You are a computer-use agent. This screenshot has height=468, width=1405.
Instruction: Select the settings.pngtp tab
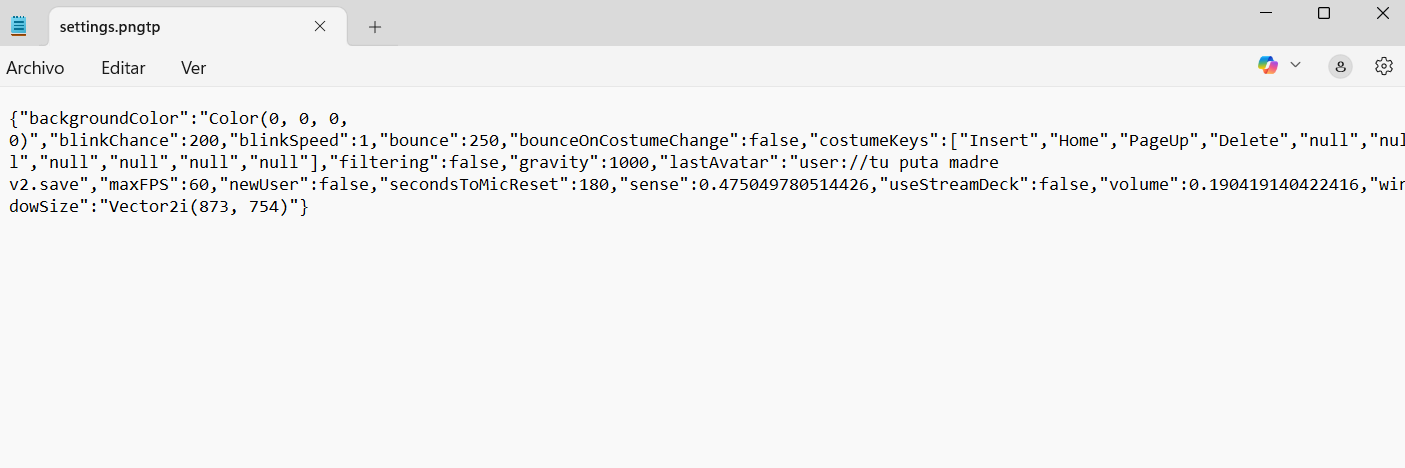[110, 27]
